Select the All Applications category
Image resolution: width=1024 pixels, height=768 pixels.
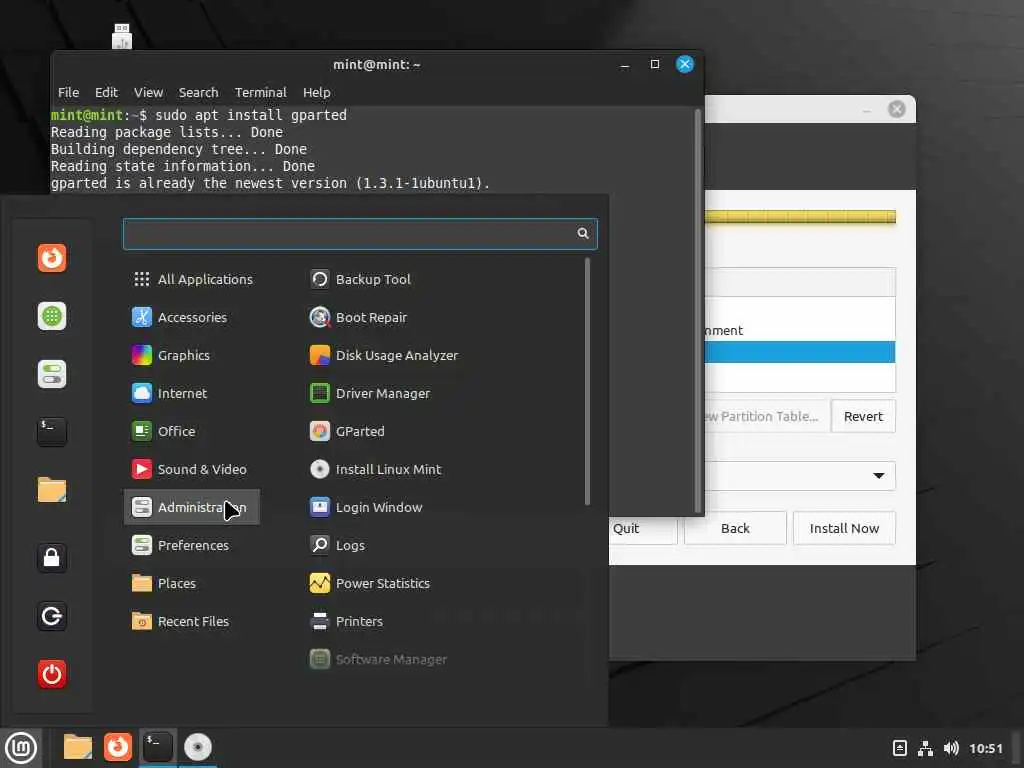coord(192,280)
